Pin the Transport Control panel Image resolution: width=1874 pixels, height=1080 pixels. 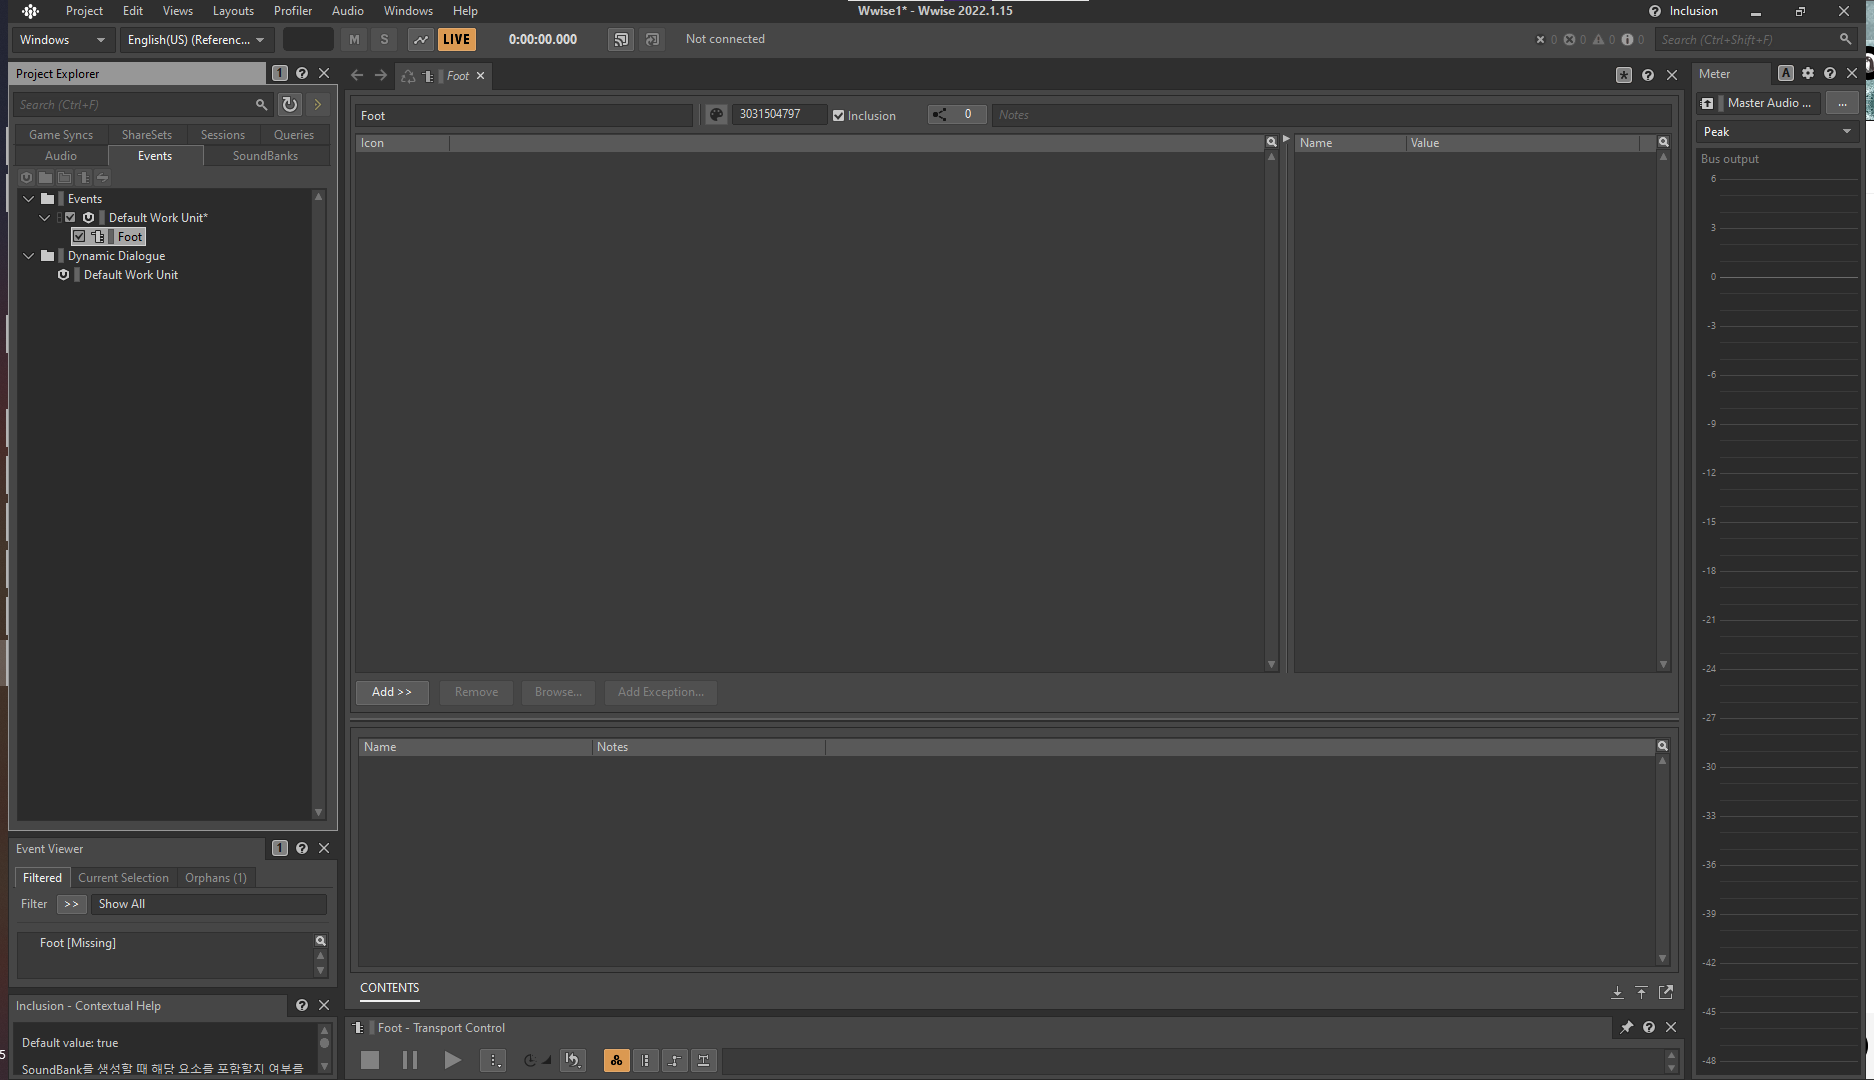pos(1627,1027)
